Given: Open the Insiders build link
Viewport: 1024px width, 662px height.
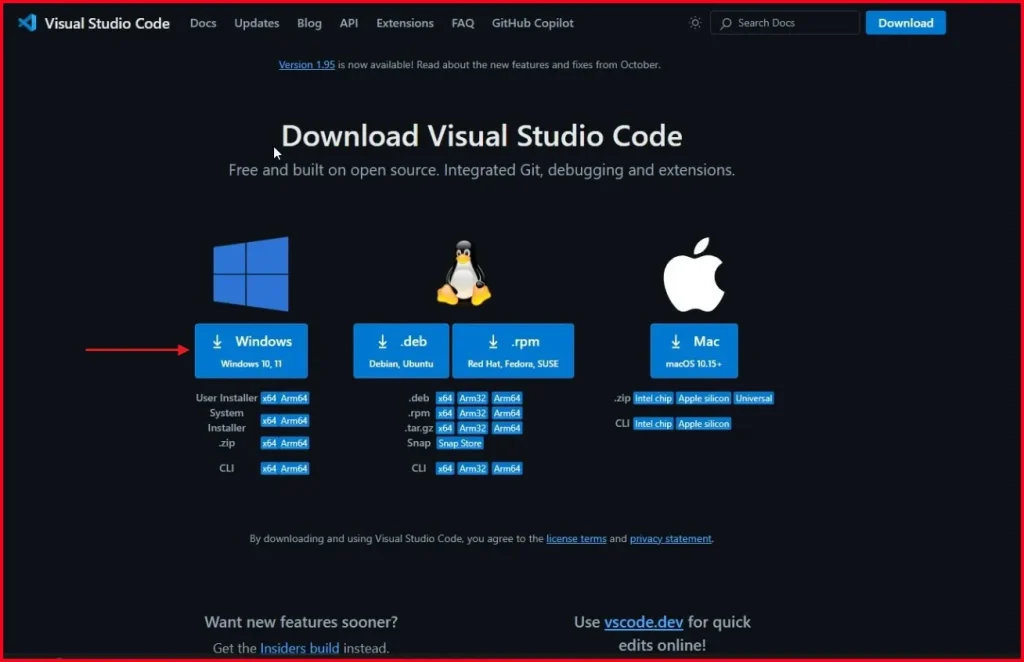Looking at the screenshot, I should (300, 648).
